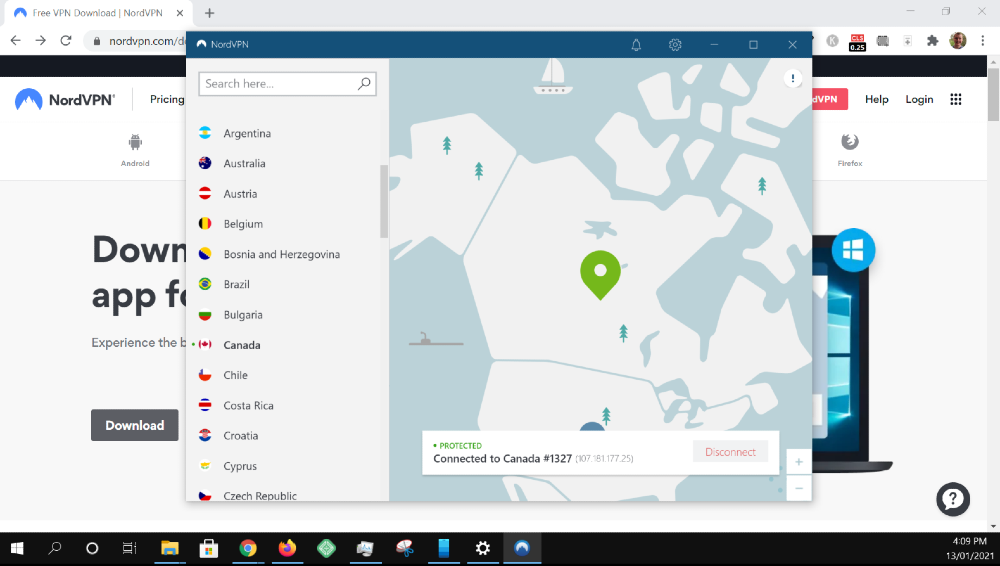1000x566 pixels.
Task: Click the NordVPN taskbar icon
Action: (x=522, y=548)
